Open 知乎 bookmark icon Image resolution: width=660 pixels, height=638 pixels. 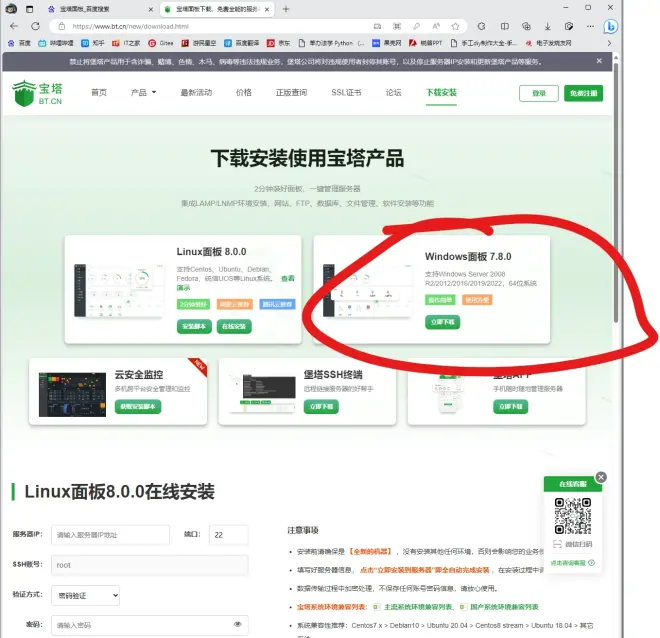click(93, 43)
